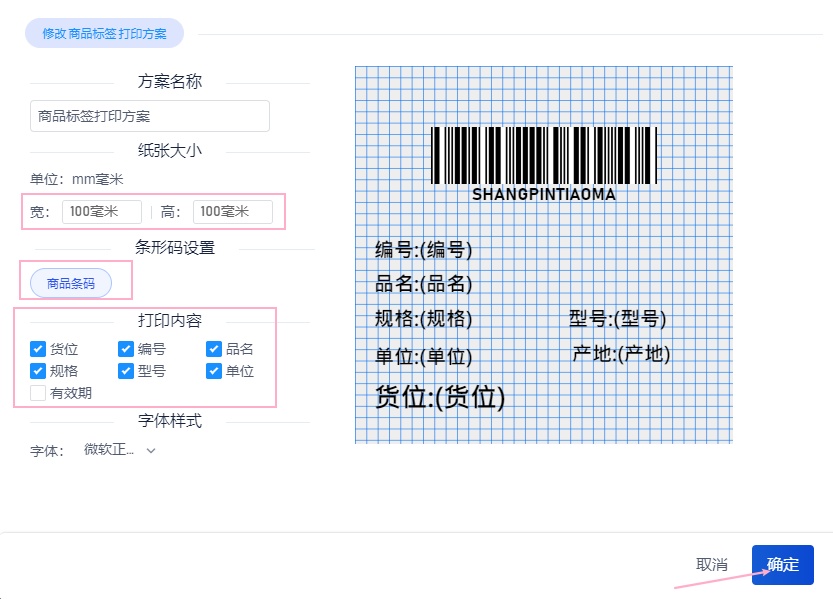This screenshot has height=599, width=833.
Task: Click the 修改商品标签打印方案 header tab
Action: (105, 33)
